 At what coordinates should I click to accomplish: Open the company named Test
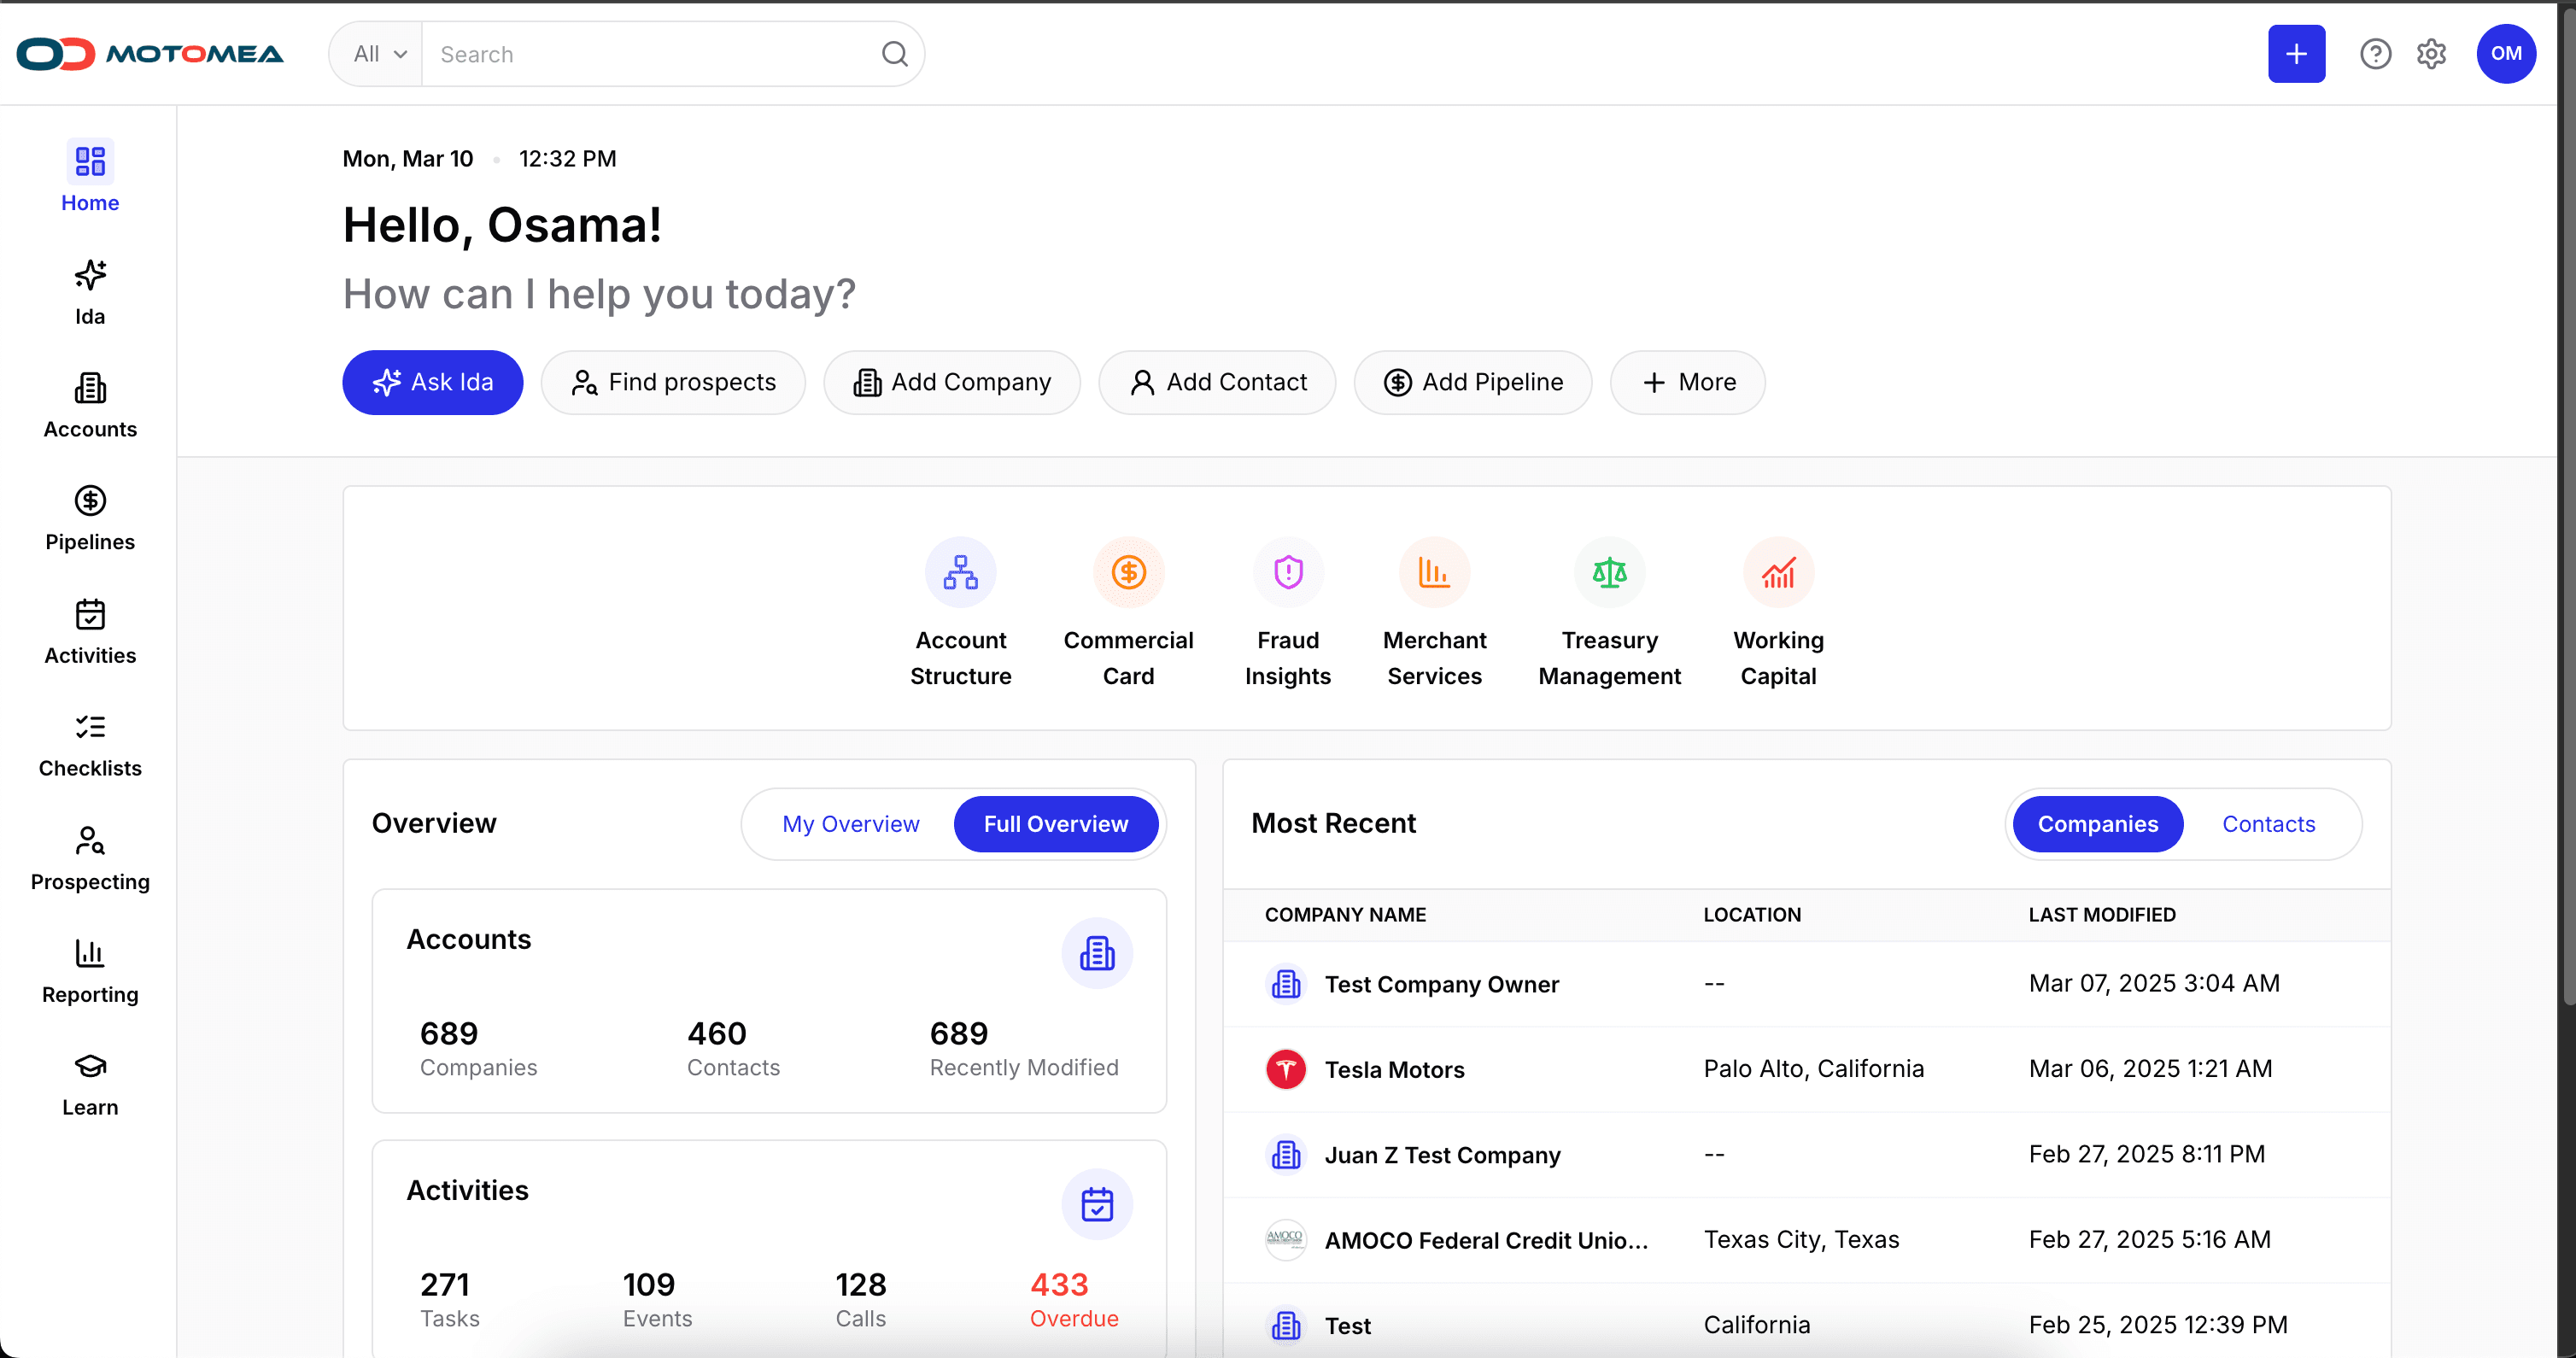coord(1347,1326)
